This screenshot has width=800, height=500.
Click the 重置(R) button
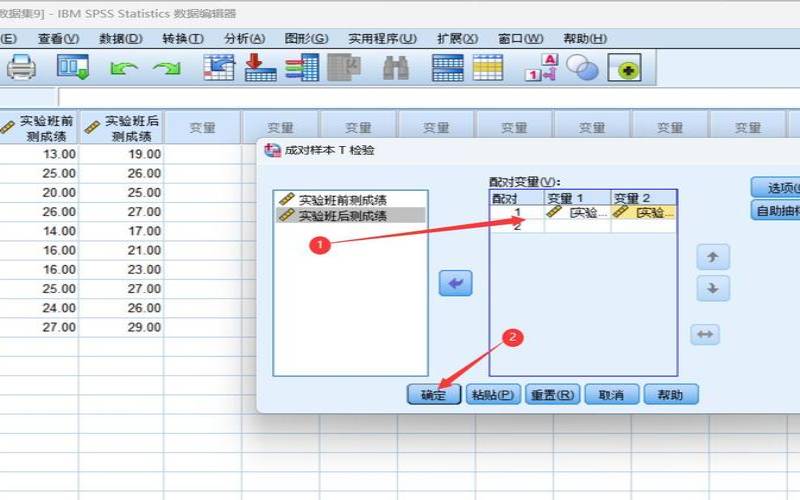[x=553, y=394]
